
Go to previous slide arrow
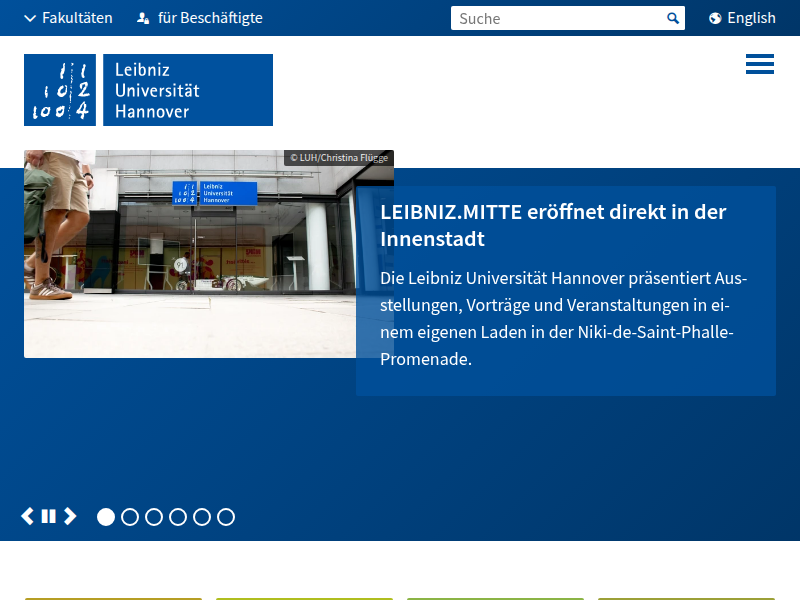tap(28, 516)
